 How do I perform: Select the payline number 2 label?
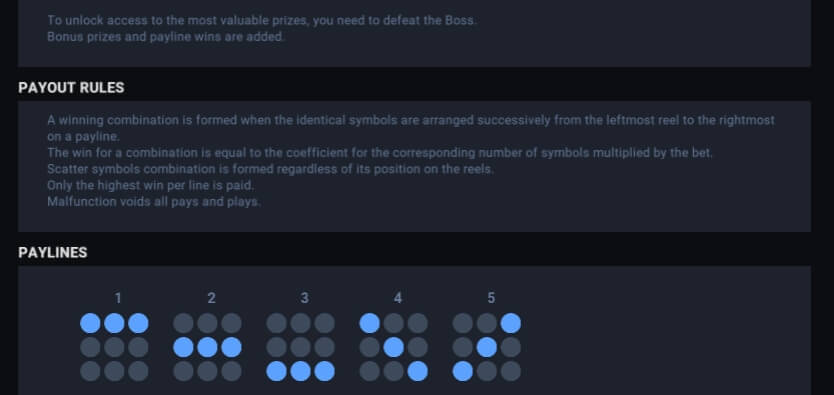[x=211, y=298]
